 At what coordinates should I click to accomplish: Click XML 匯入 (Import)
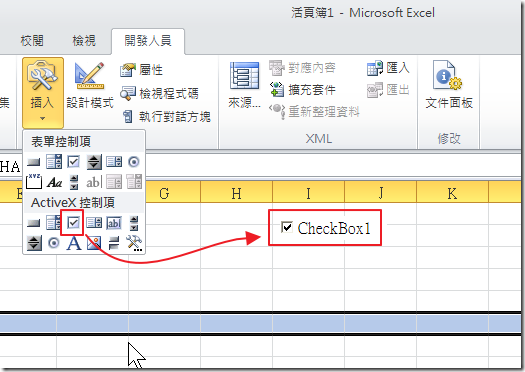(x=388, y=68)
